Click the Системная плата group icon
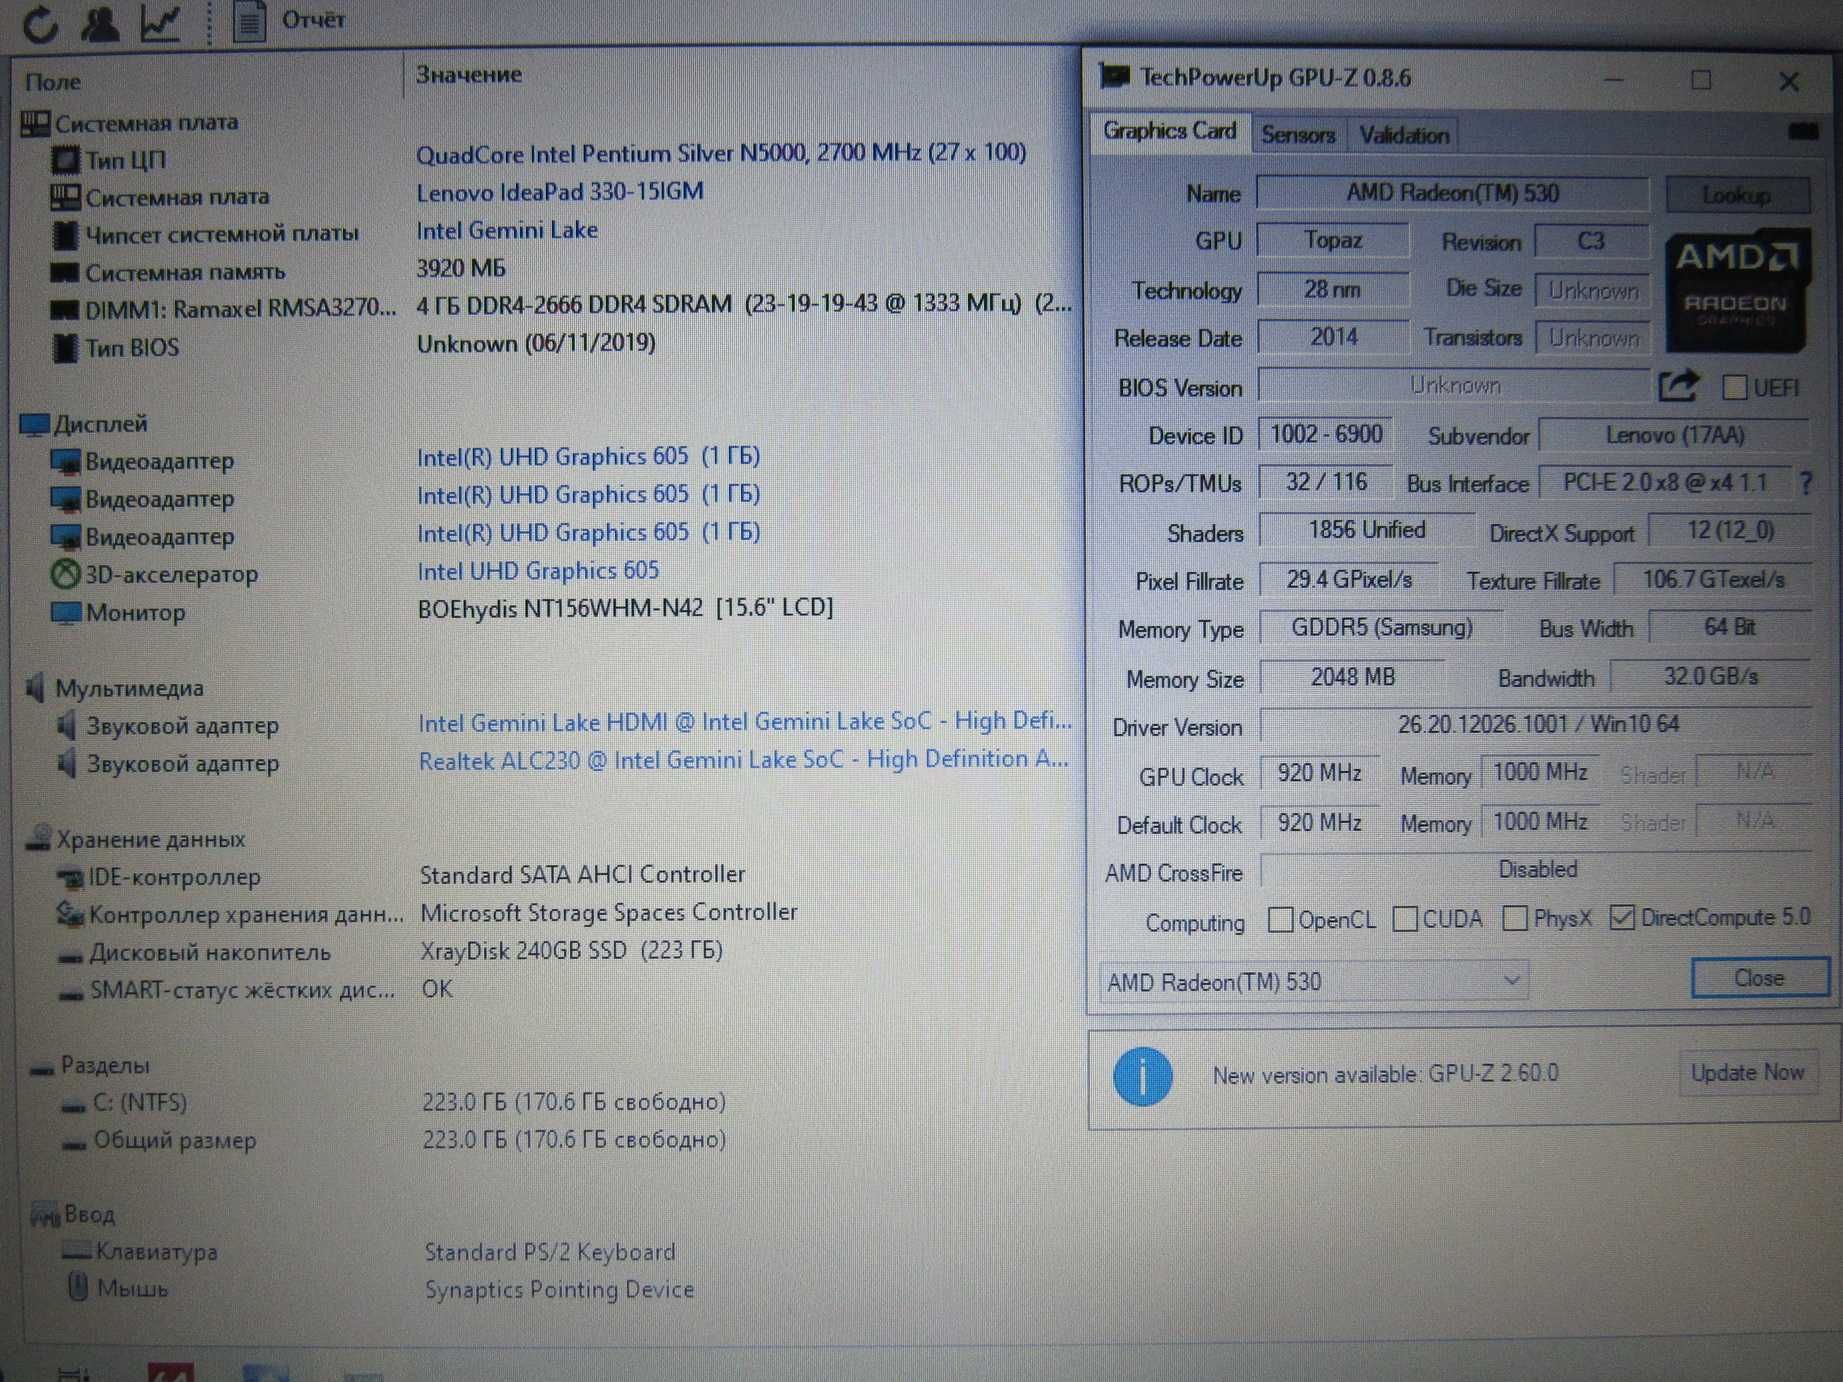Image resolution: width=1843 pixels, height=1382 pixels. click(36, 124)
